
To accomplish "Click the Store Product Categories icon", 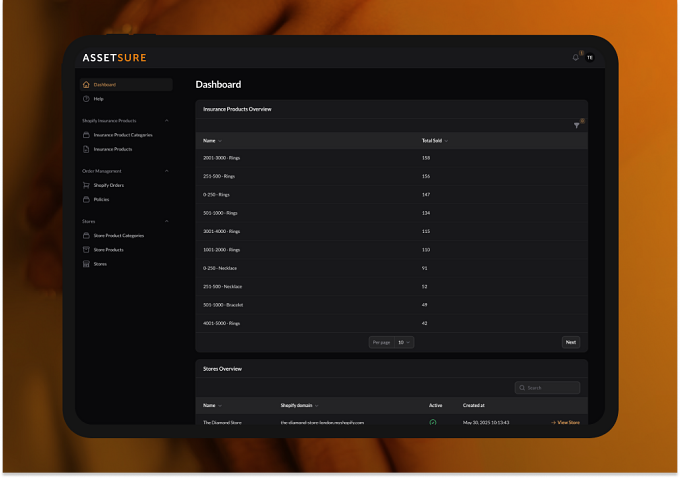I will coord(86,236).
